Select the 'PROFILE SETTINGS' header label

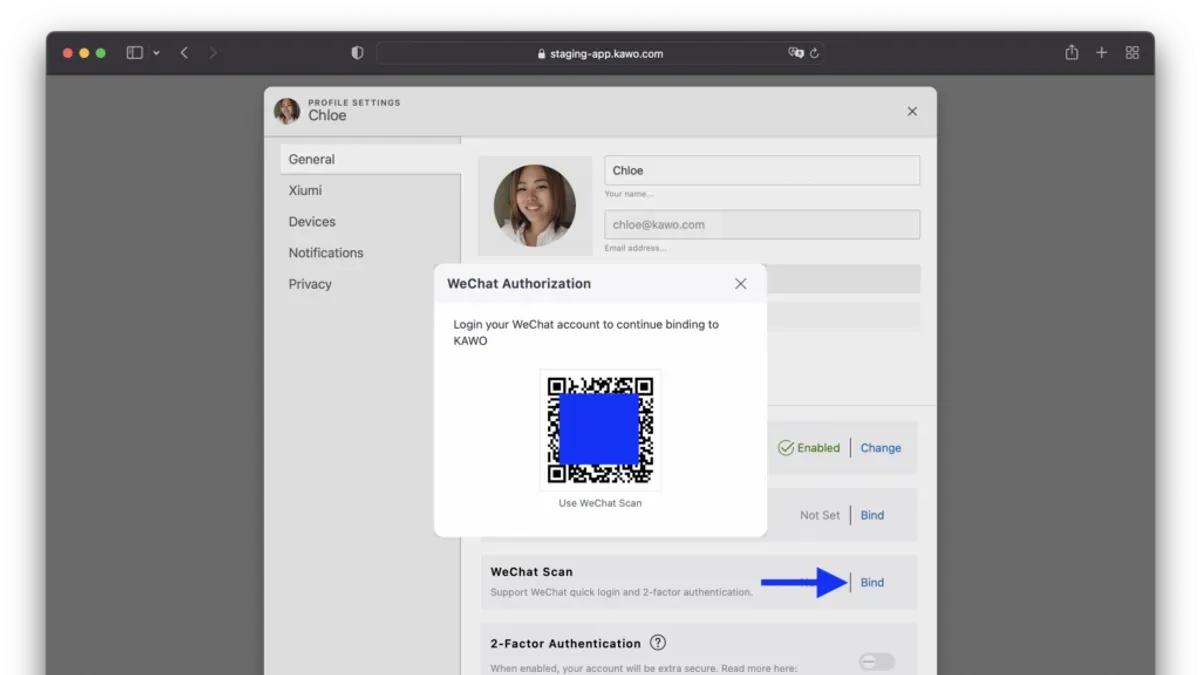click(x=354, y=102)
